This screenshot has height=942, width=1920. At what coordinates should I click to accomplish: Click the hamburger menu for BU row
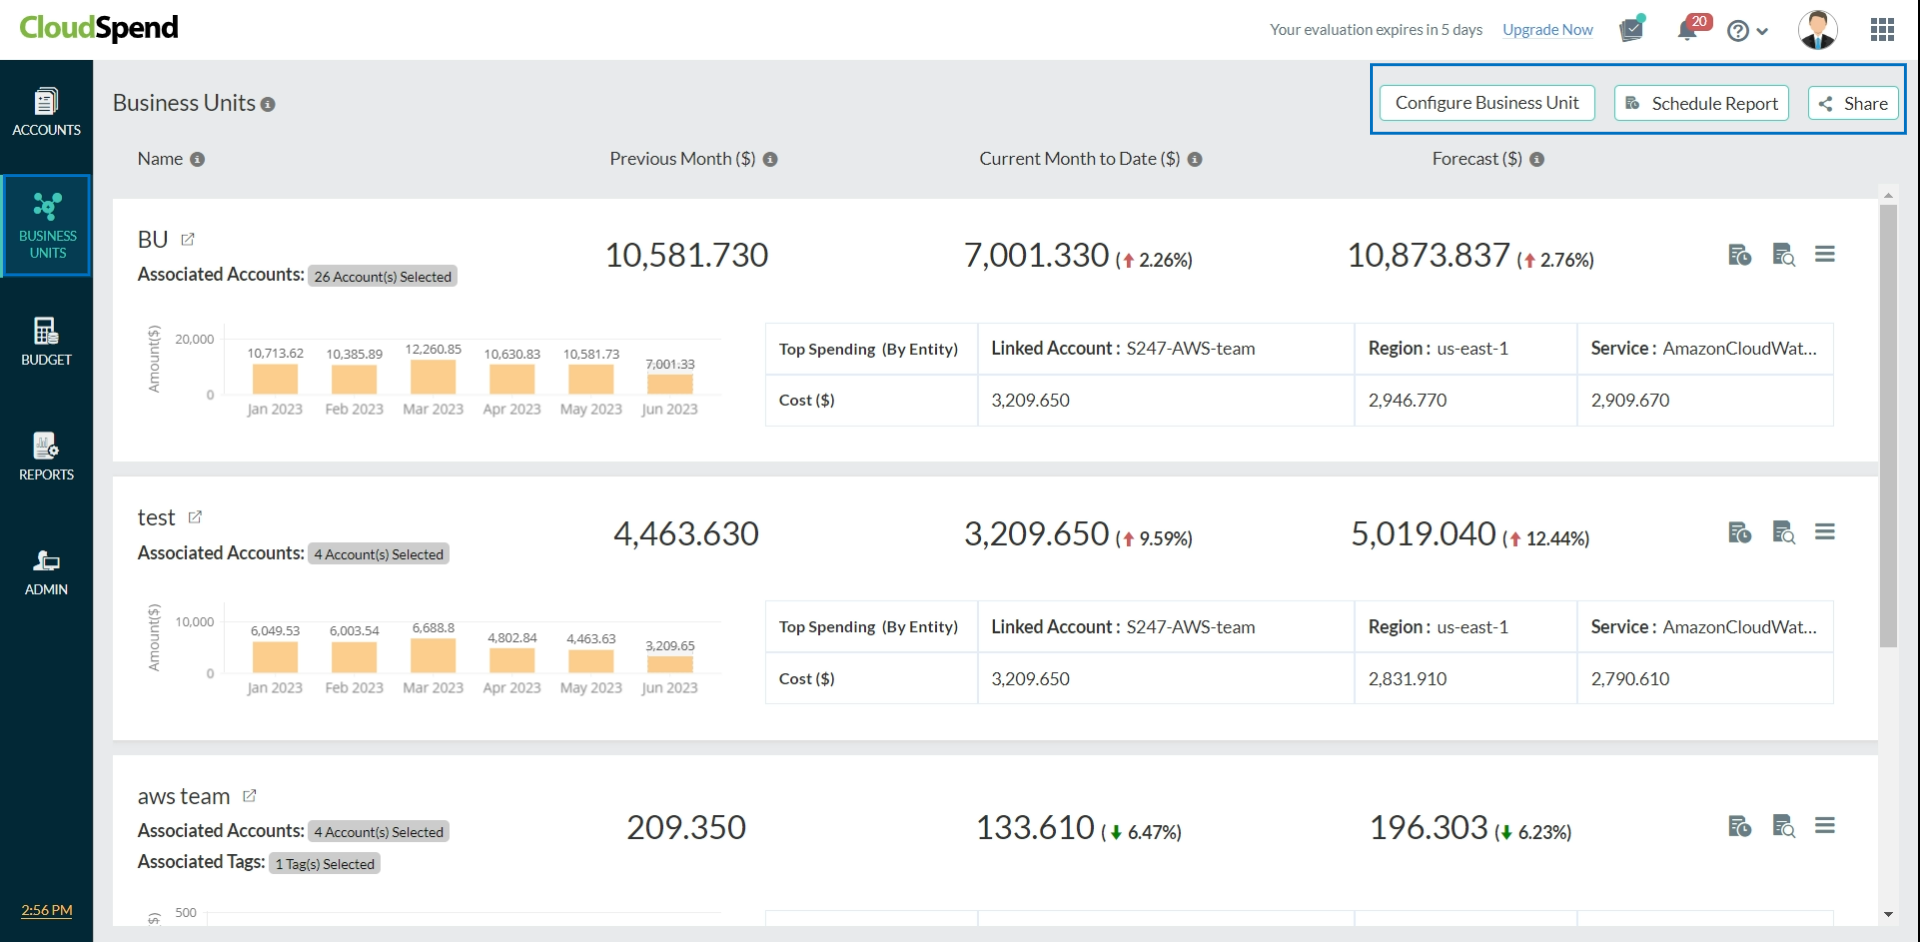pyautogui.click(x=1825, y=255)
